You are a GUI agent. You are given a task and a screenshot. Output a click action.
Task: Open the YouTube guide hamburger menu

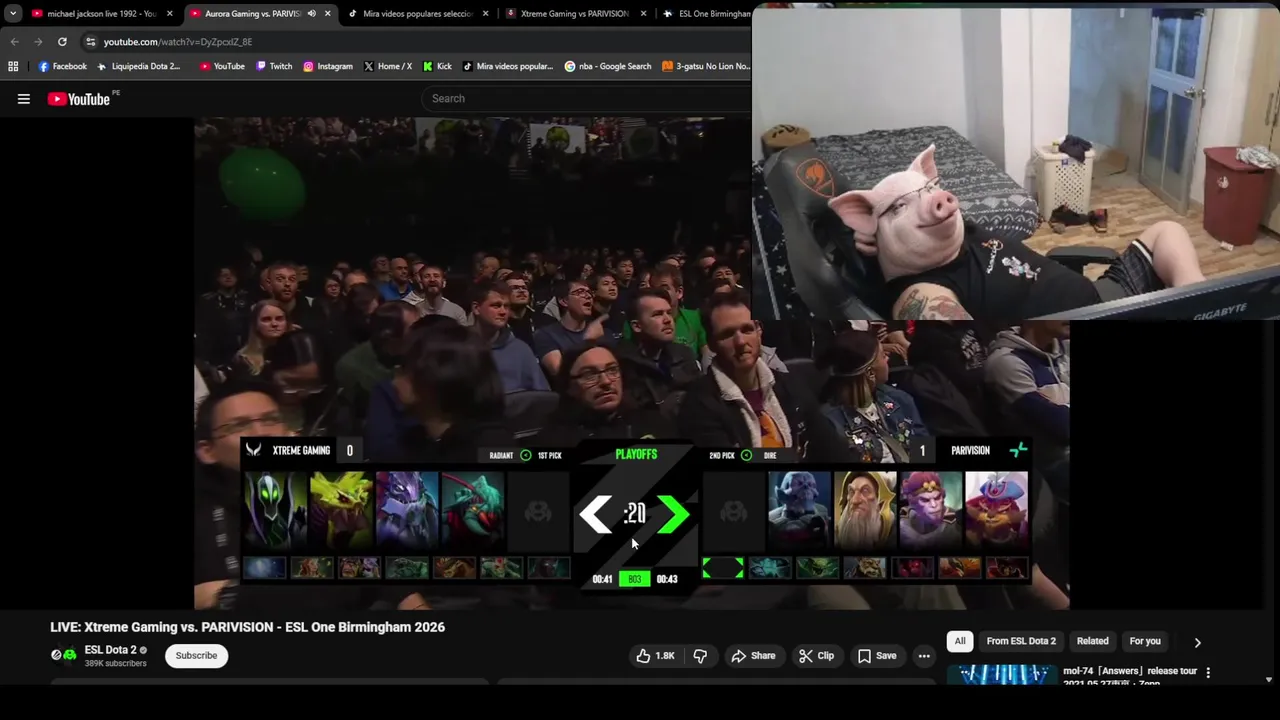click(x=24, y=99)
